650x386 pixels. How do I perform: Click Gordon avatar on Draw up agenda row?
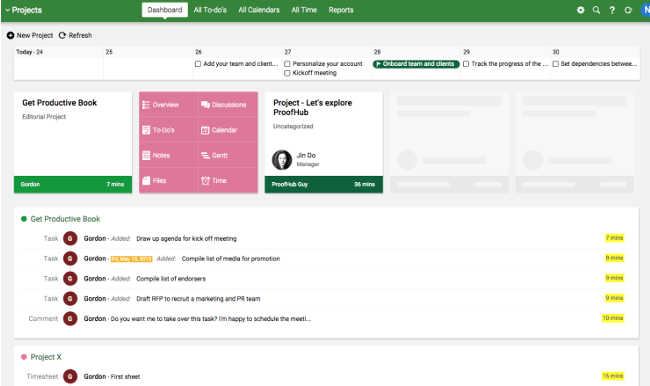70,238
